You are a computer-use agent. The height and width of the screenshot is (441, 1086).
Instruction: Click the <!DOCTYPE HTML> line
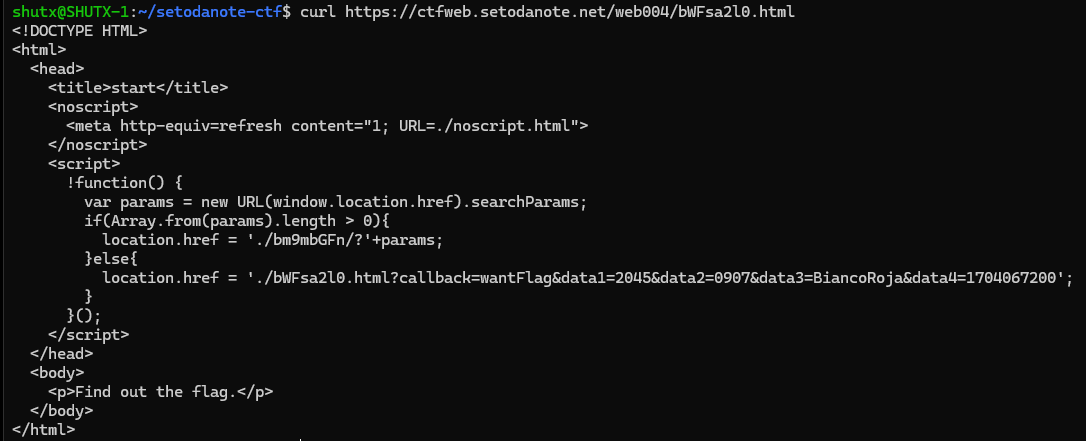pyautogui.click(x=80, y=31)
